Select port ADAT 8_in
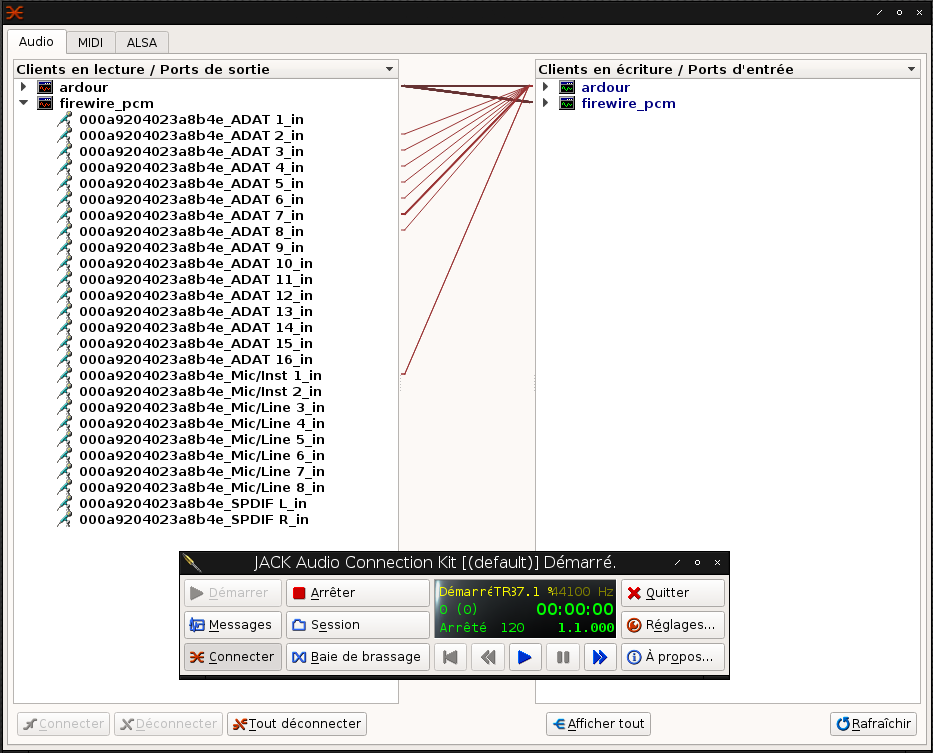This screenshot has width=933, height=753. (x=192, y=232)
